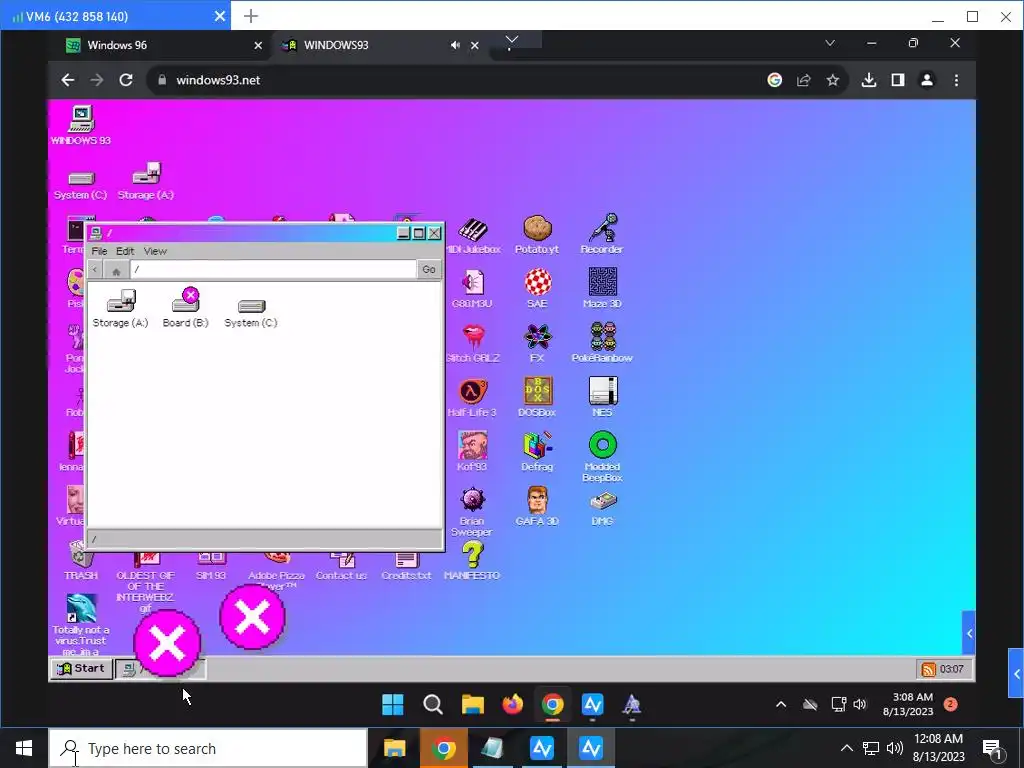Open Chrome three-dot menu
This screenshot has width=1024, height=768.
point(957,80)
